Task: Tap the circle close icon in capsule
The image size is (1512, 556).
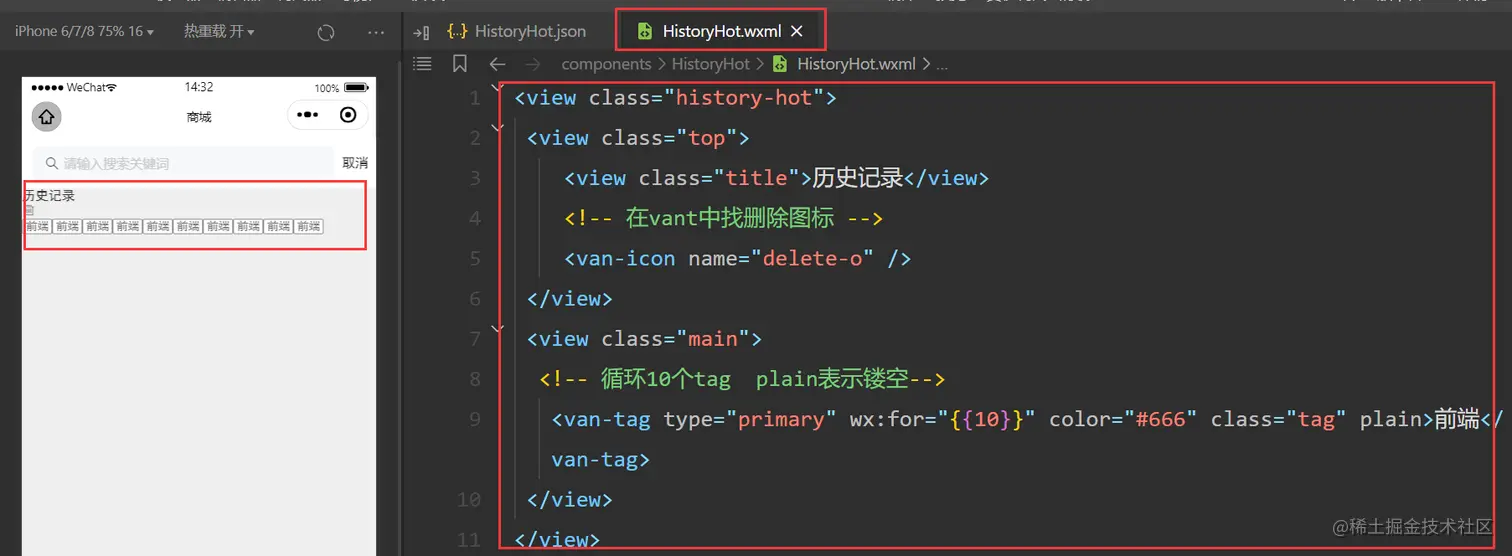Action: coord(348,115)
